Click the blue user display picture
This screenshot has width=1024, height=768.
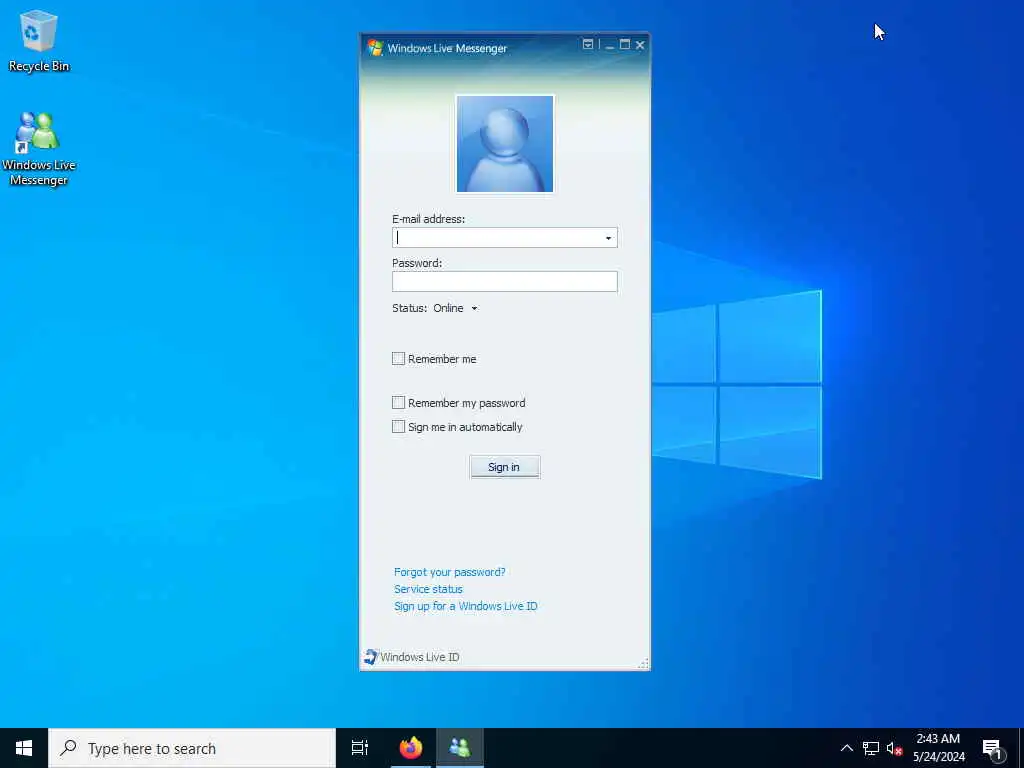(505, 144)
